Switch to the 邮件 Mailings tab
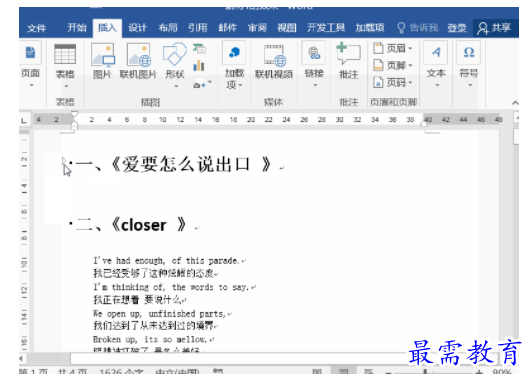530x384 pixels. click(x=227, y=28)
